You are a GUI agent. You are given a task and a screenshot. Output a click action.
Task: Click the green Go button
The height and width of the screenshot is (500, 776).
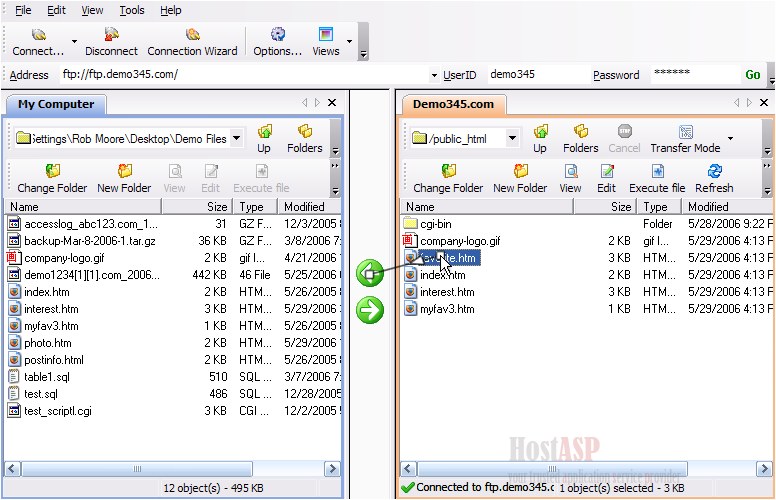point(753,75)
